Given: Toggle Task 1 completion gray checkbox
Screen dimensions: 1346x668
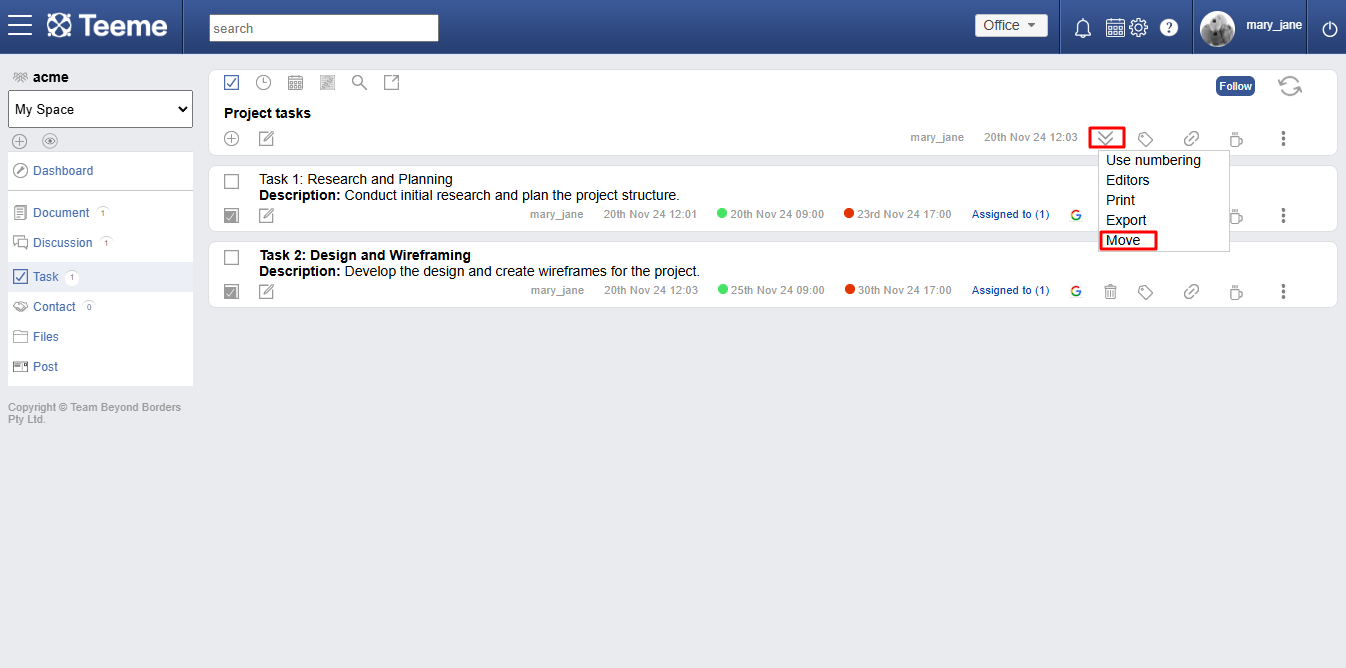Looking at the screenshot, I should point(231,215).
